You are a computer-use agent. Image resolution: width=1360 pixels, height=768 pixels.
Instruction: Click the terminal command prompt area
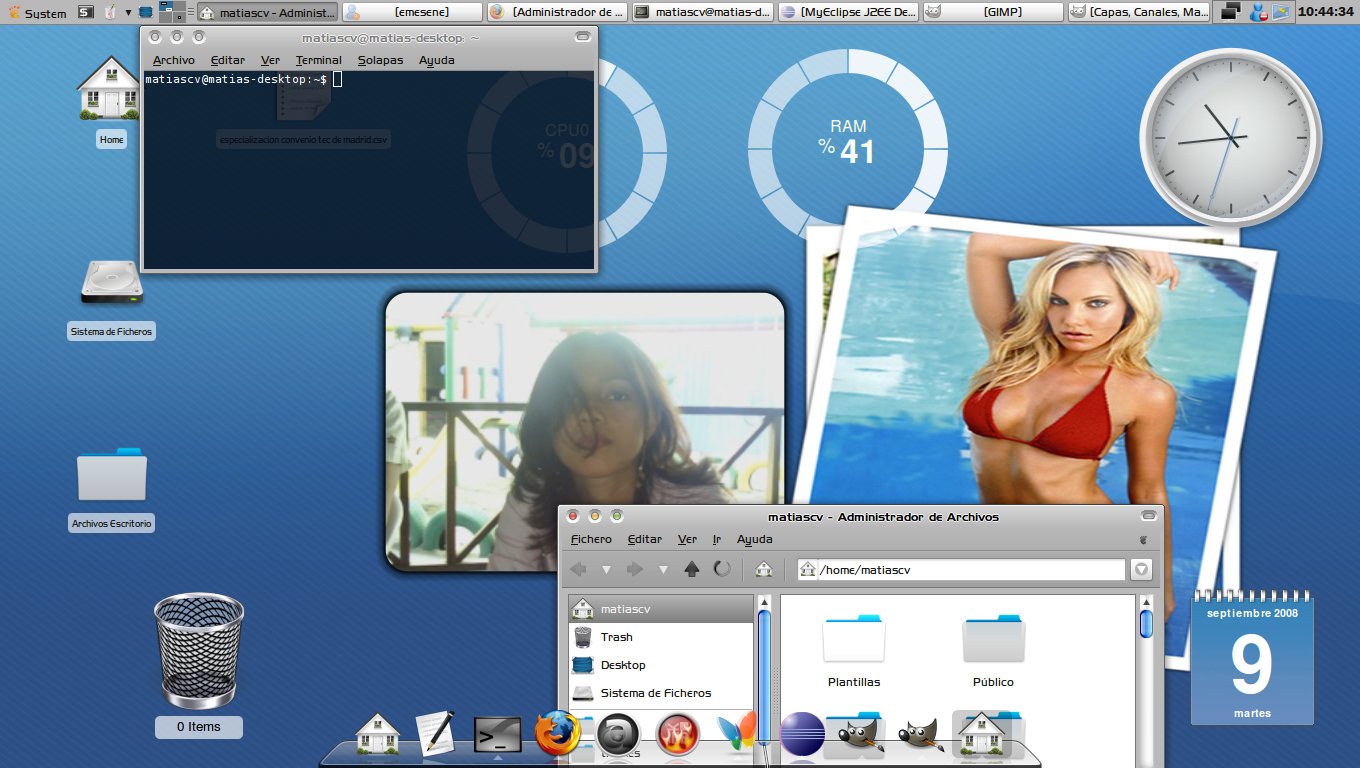369,170
